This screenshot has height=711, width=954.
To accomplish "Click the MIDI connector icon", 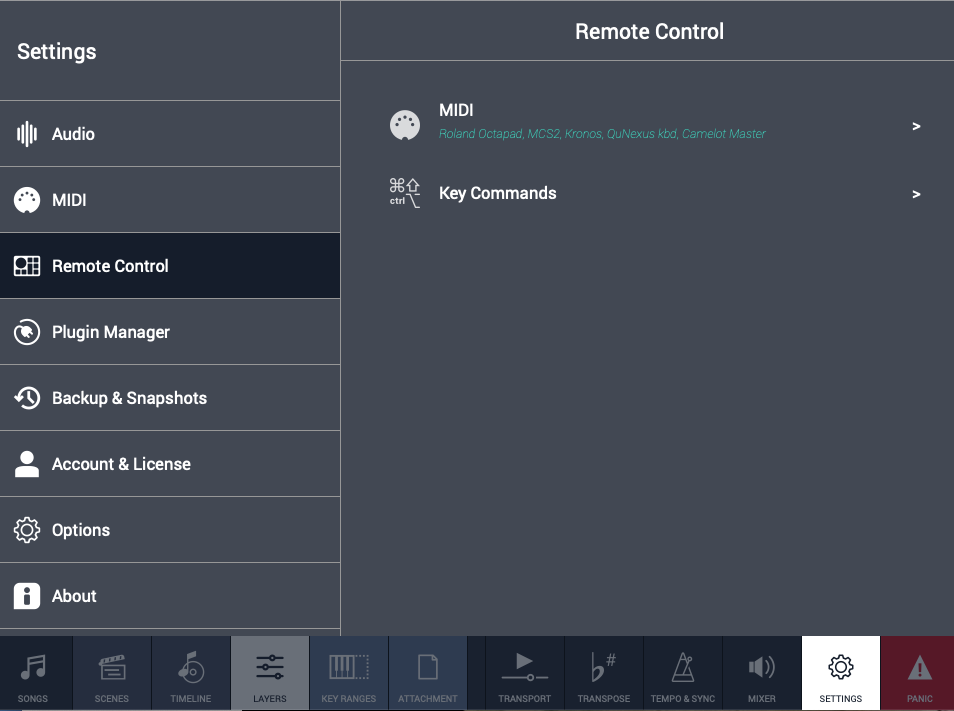I will [x=404, y=124].
